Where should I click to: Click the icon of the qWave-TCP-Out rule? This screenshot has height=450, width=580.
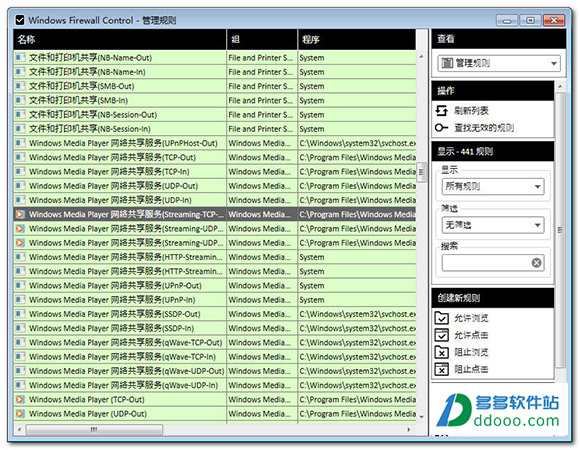click(20, 342)
